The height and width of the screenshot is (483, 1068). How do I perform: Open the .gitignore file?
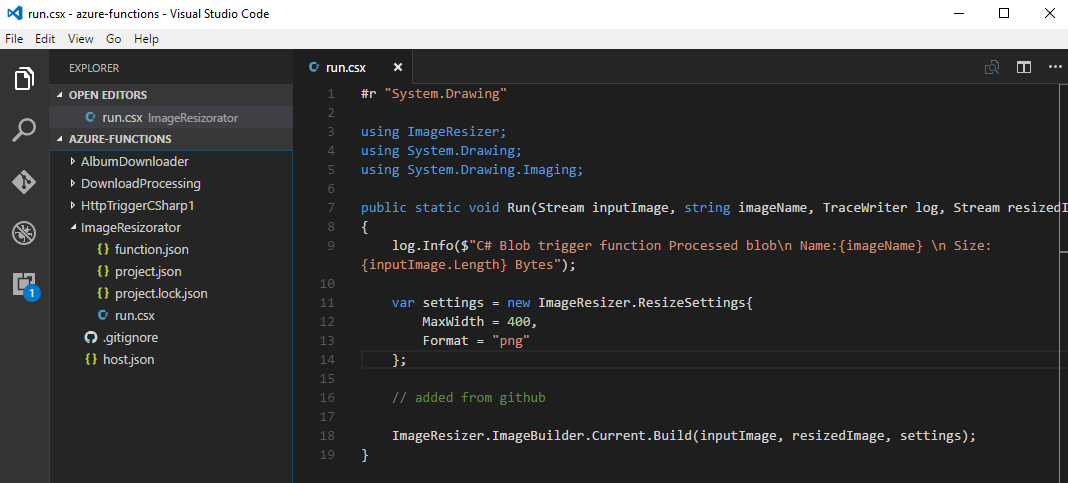pos(130,337)
